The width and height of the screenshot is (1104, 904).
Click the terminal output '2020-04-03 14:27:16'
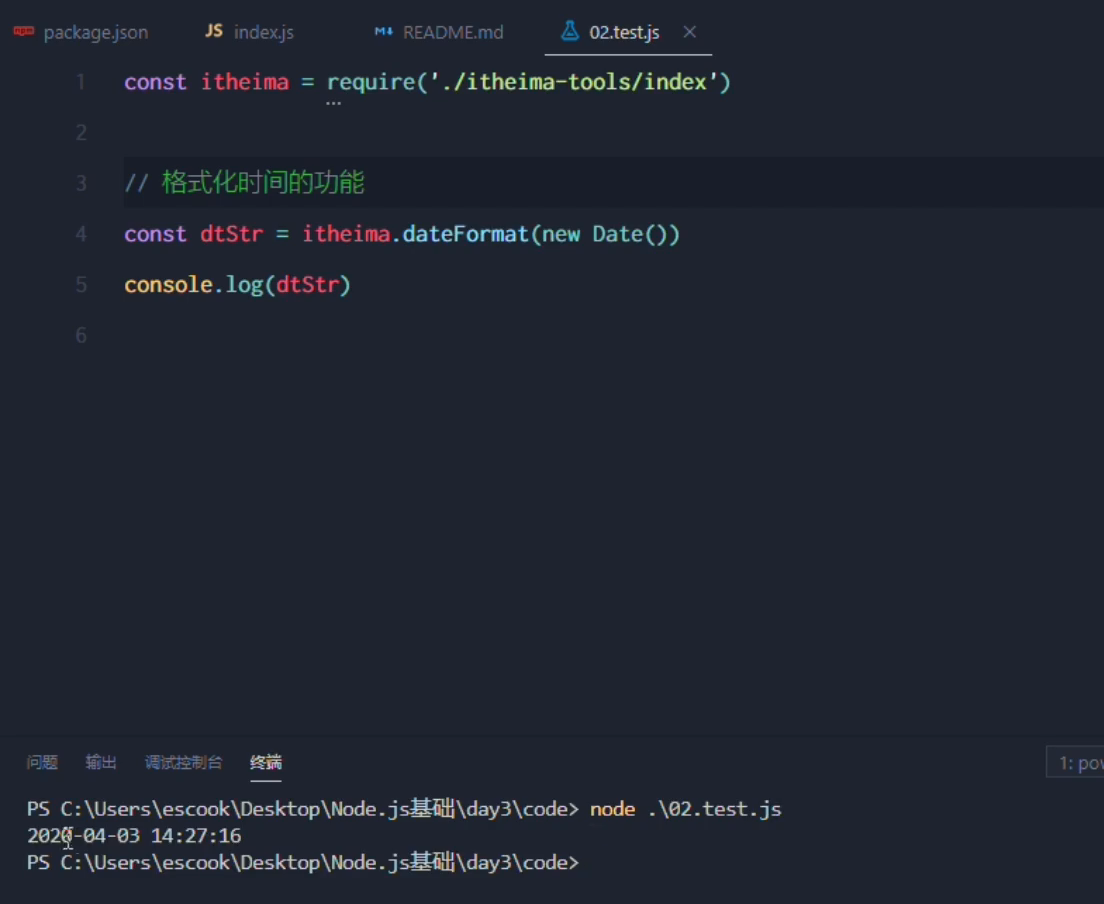[134, 836]
